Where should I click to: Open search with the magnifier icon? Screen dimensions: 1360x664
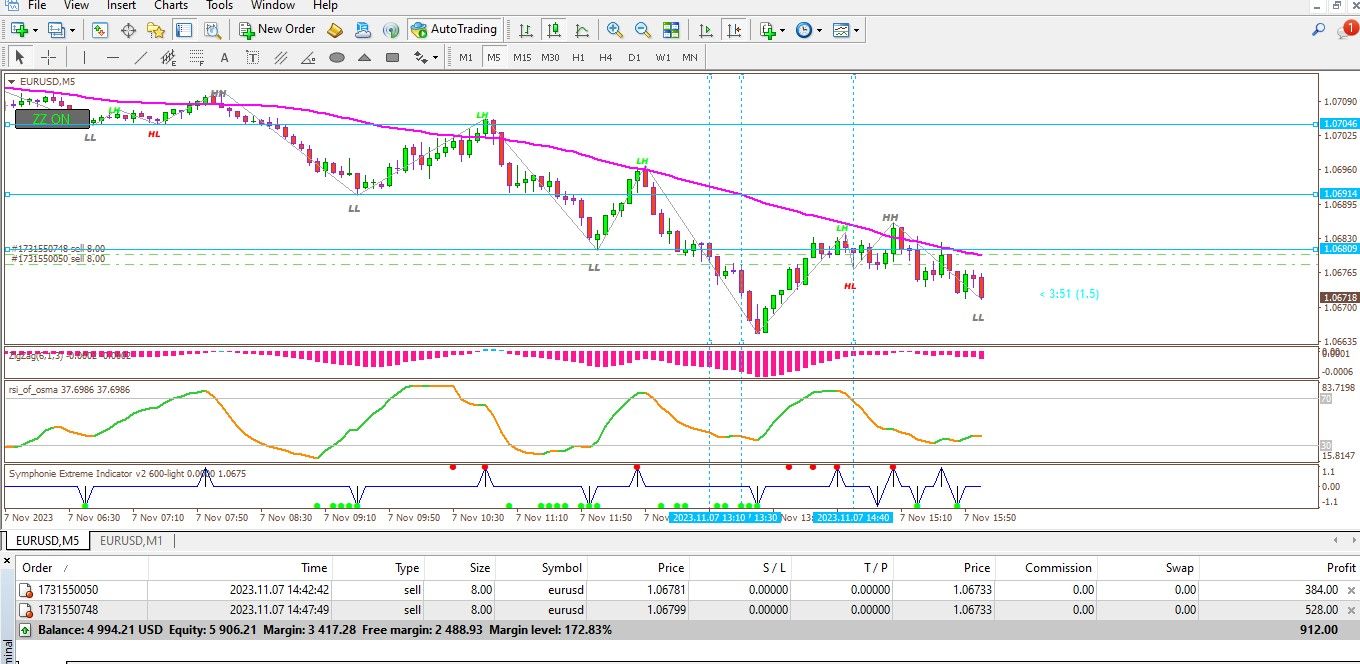point(1318,30)
